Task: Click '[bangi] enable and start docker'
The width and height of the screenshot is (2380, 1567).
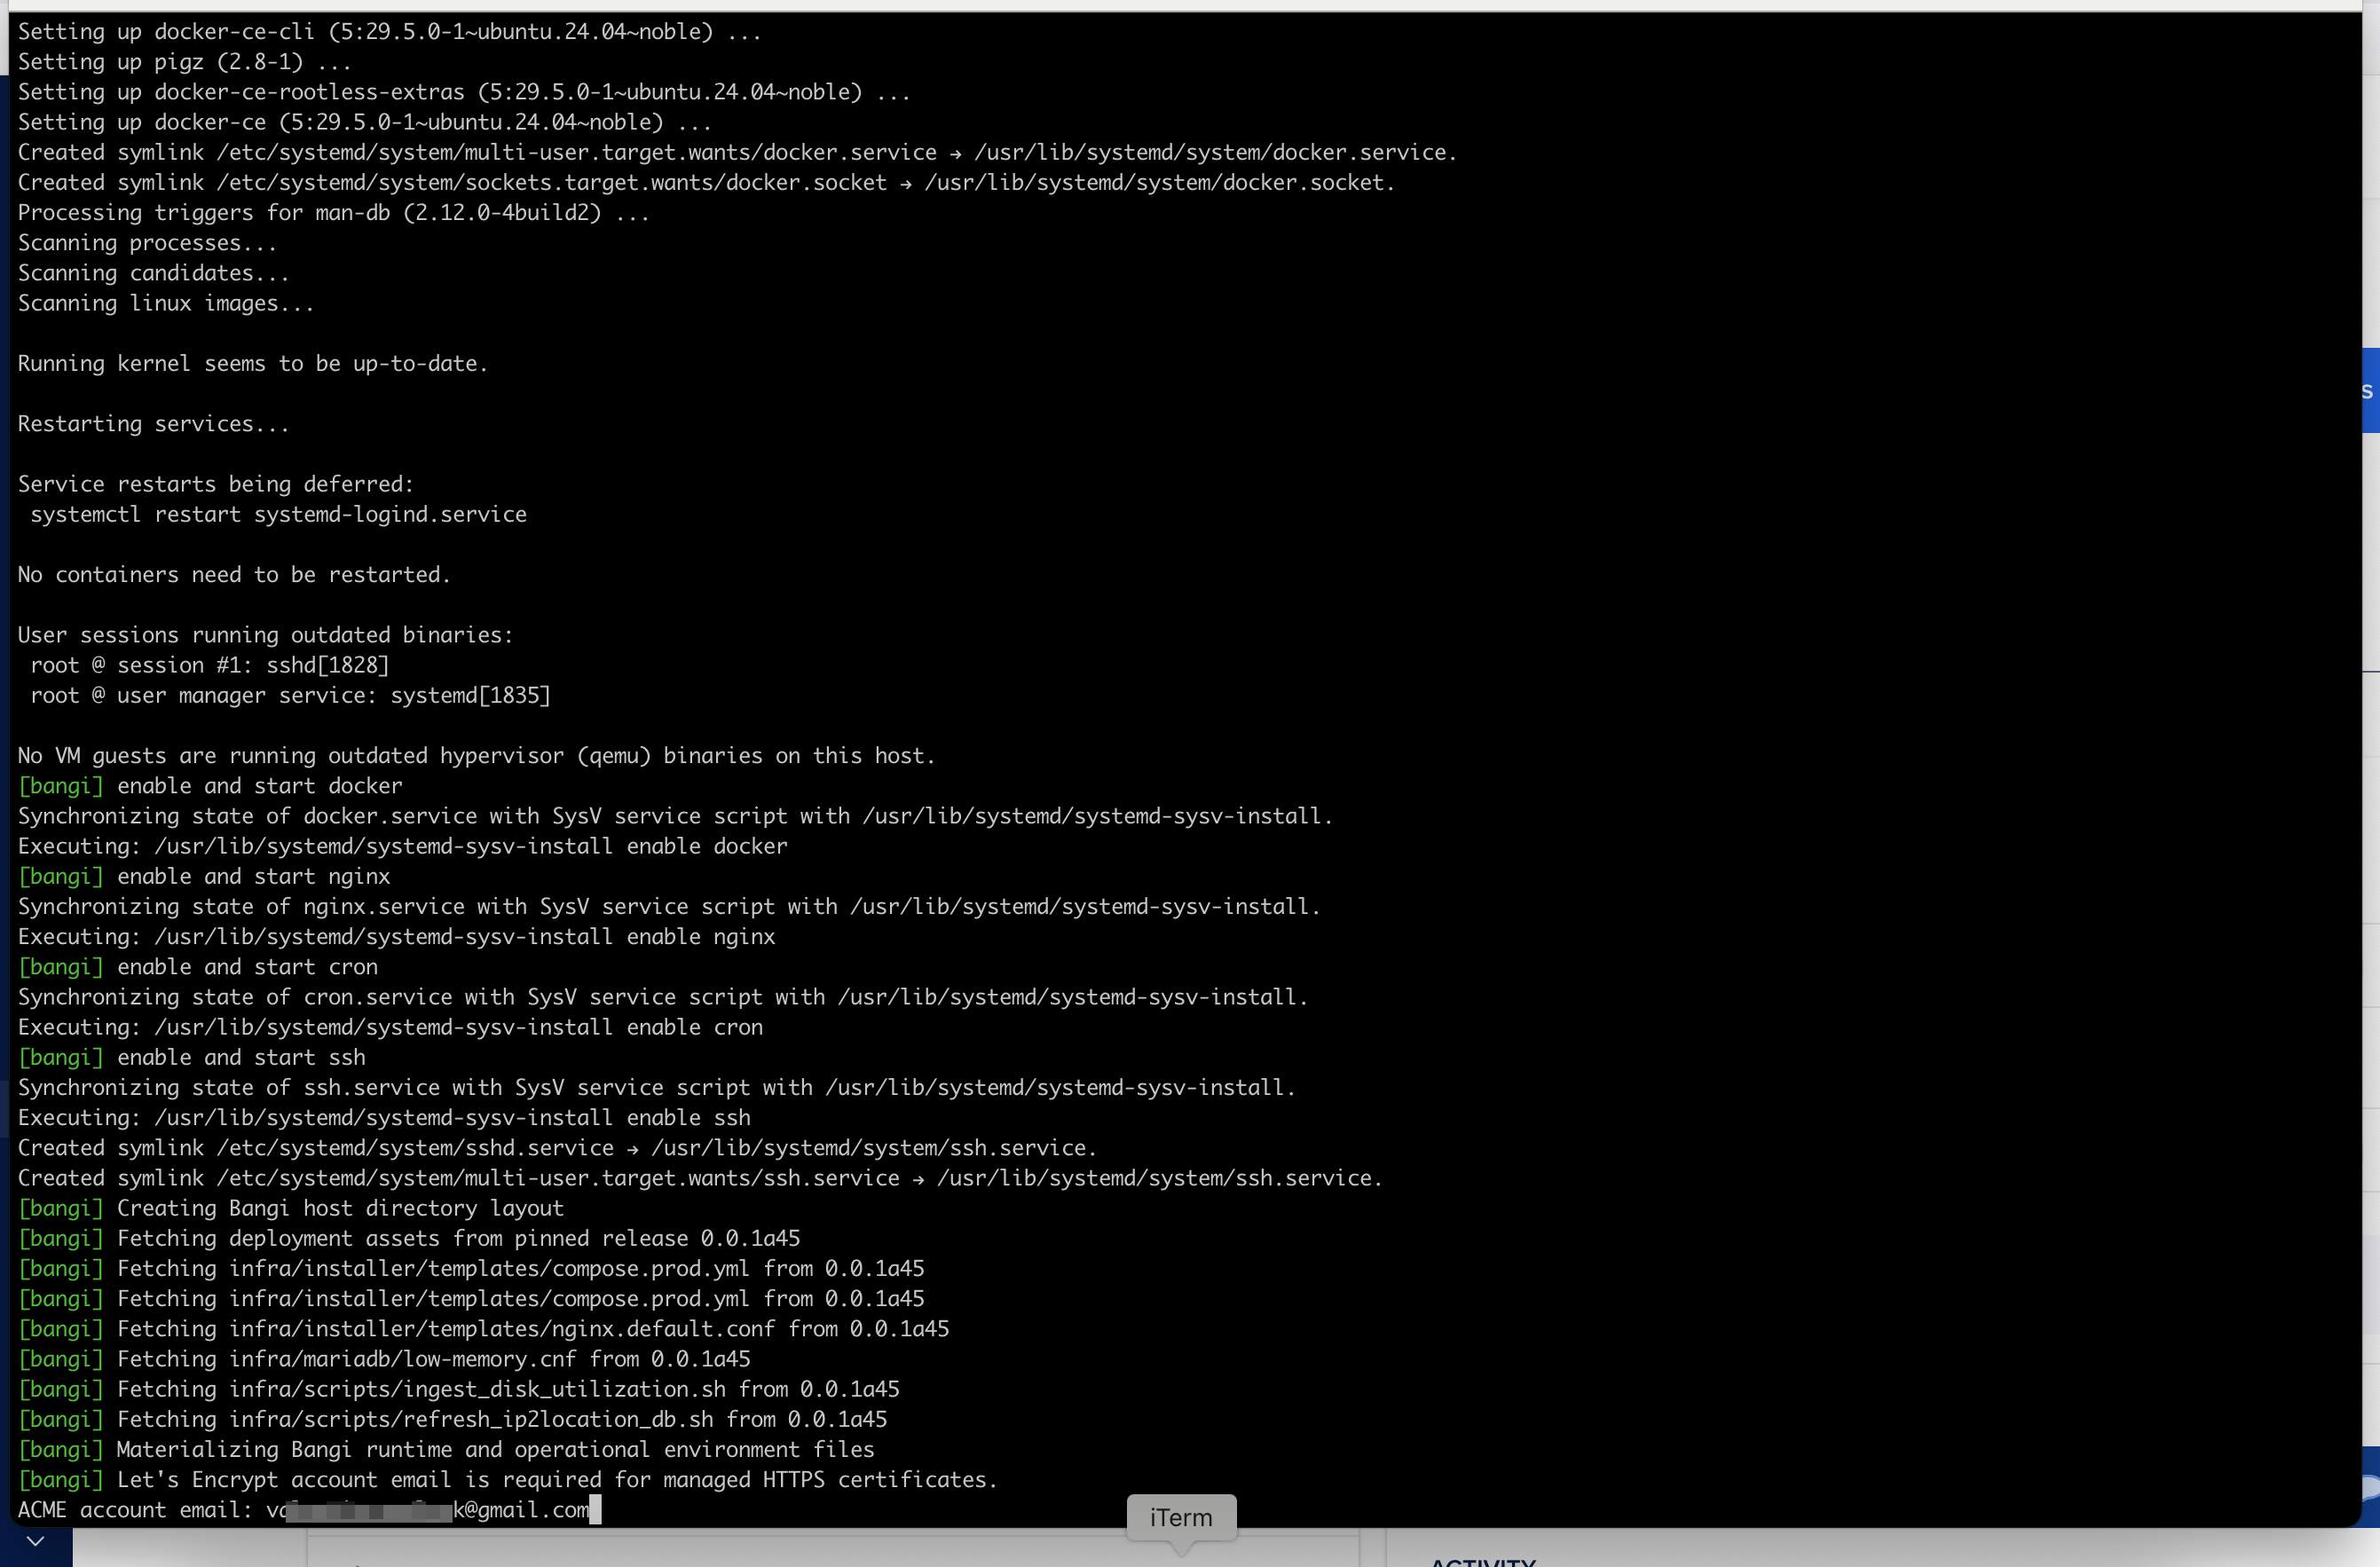Action: point(209,786)
